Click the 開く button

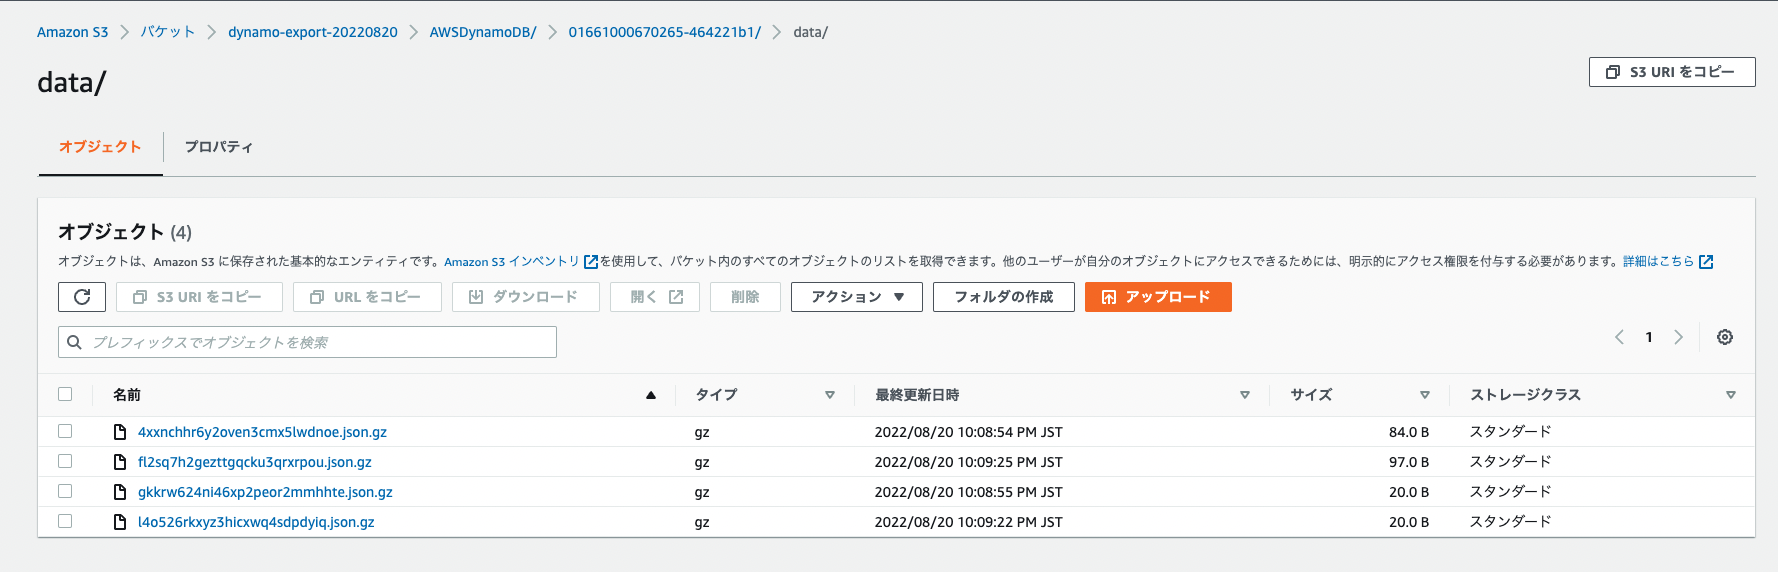[655, 297]
